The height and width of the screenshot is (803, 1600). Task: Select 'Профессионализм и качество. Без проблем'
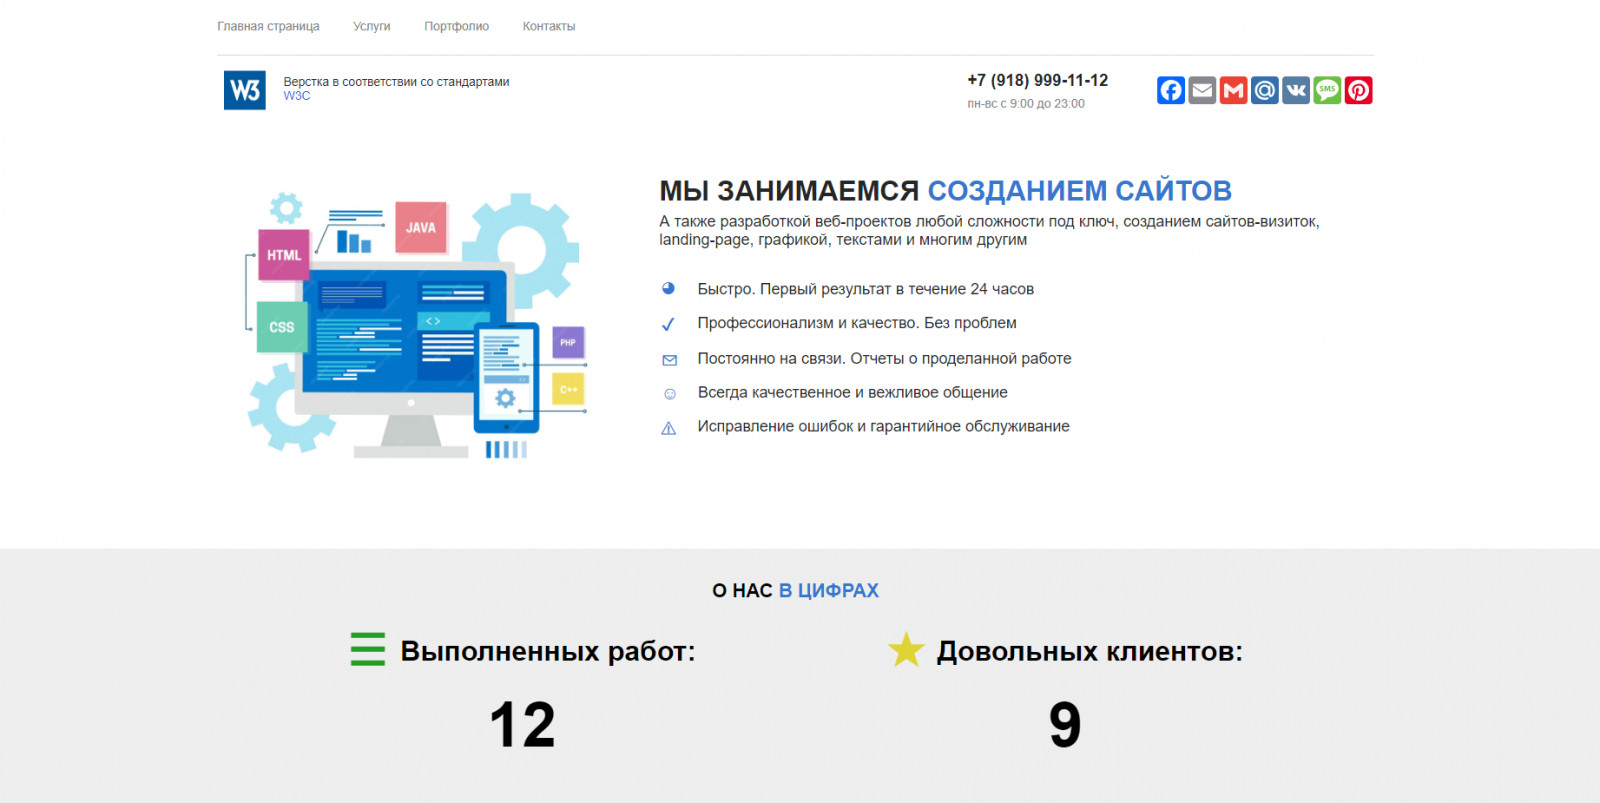(x=857, y=323)
